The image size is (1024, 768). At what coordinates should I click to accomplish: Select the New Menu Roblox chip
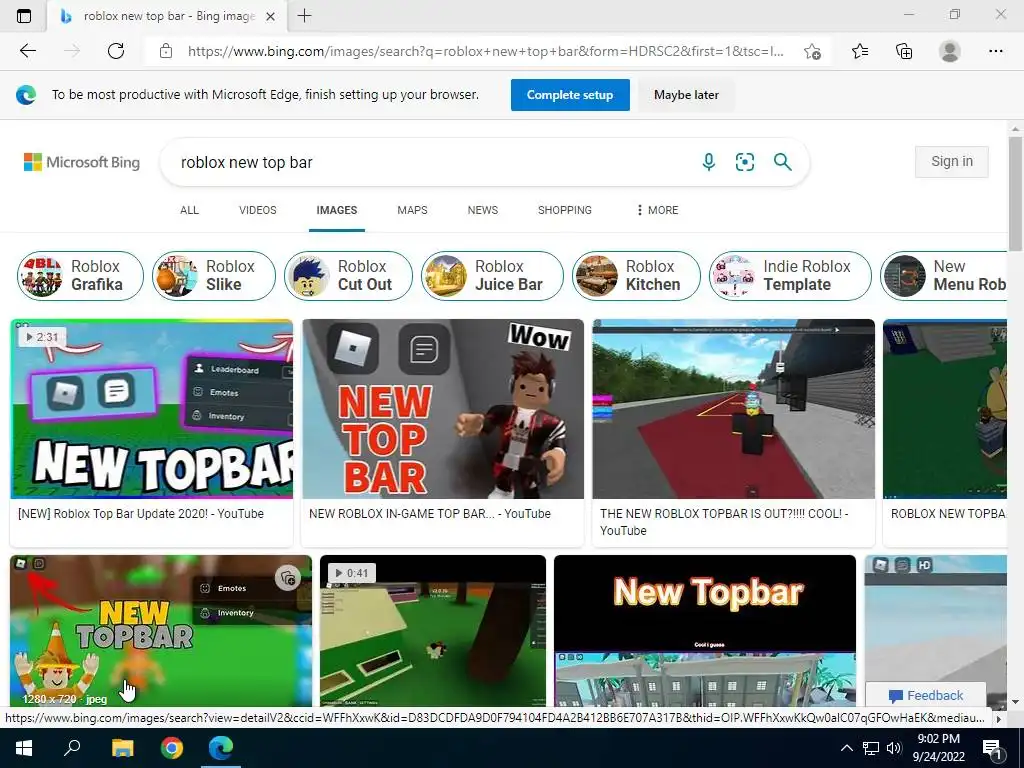944,276
